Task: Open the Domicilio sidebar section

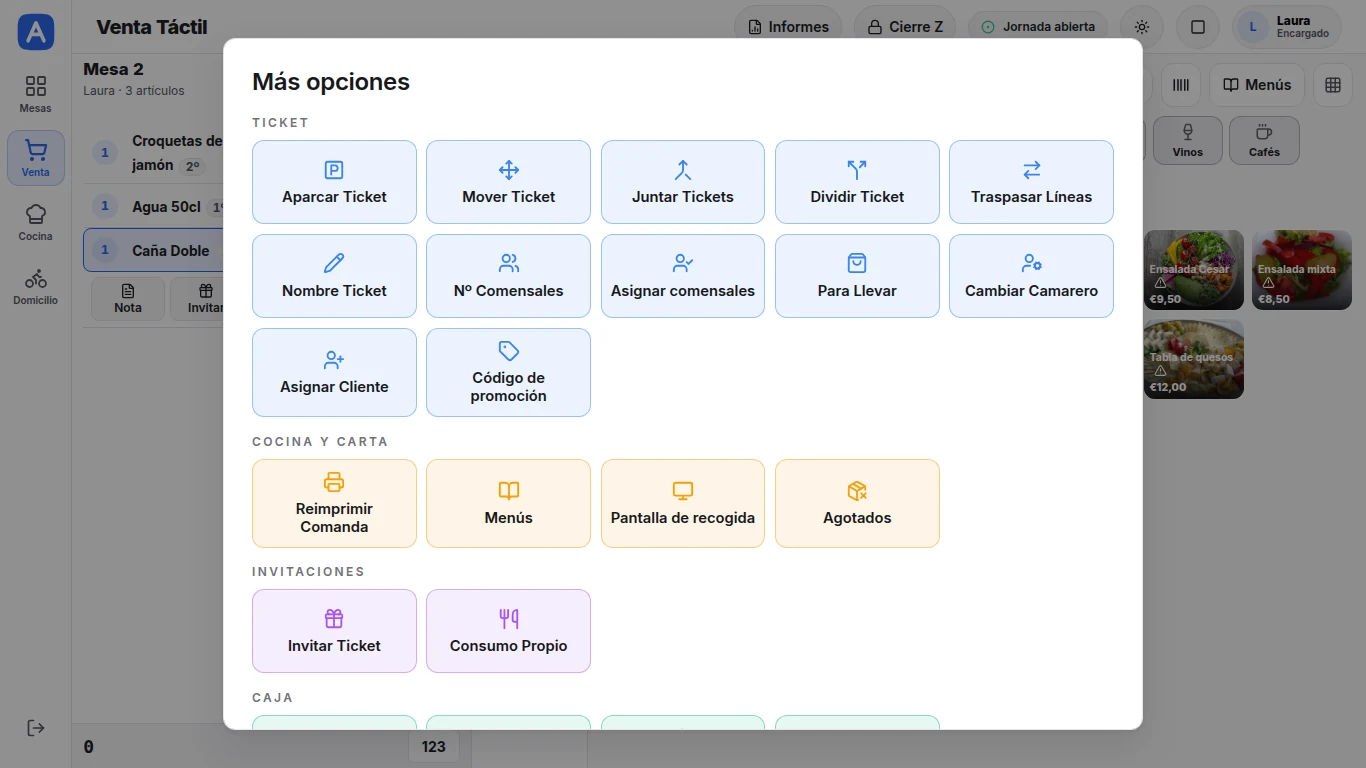Action: pyautogui.click(x=36, y=286)
